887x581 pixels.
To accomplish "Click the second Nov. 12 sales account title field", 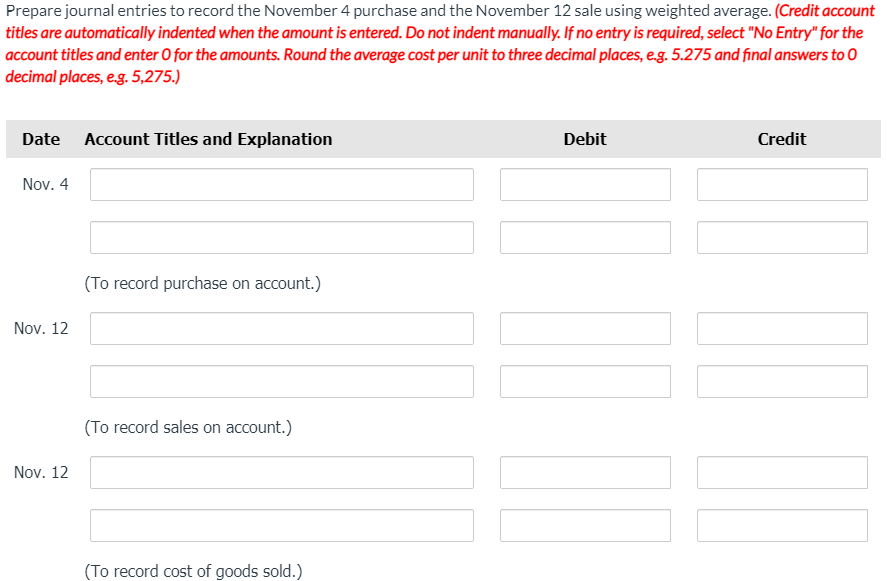I will click(280, 381).
